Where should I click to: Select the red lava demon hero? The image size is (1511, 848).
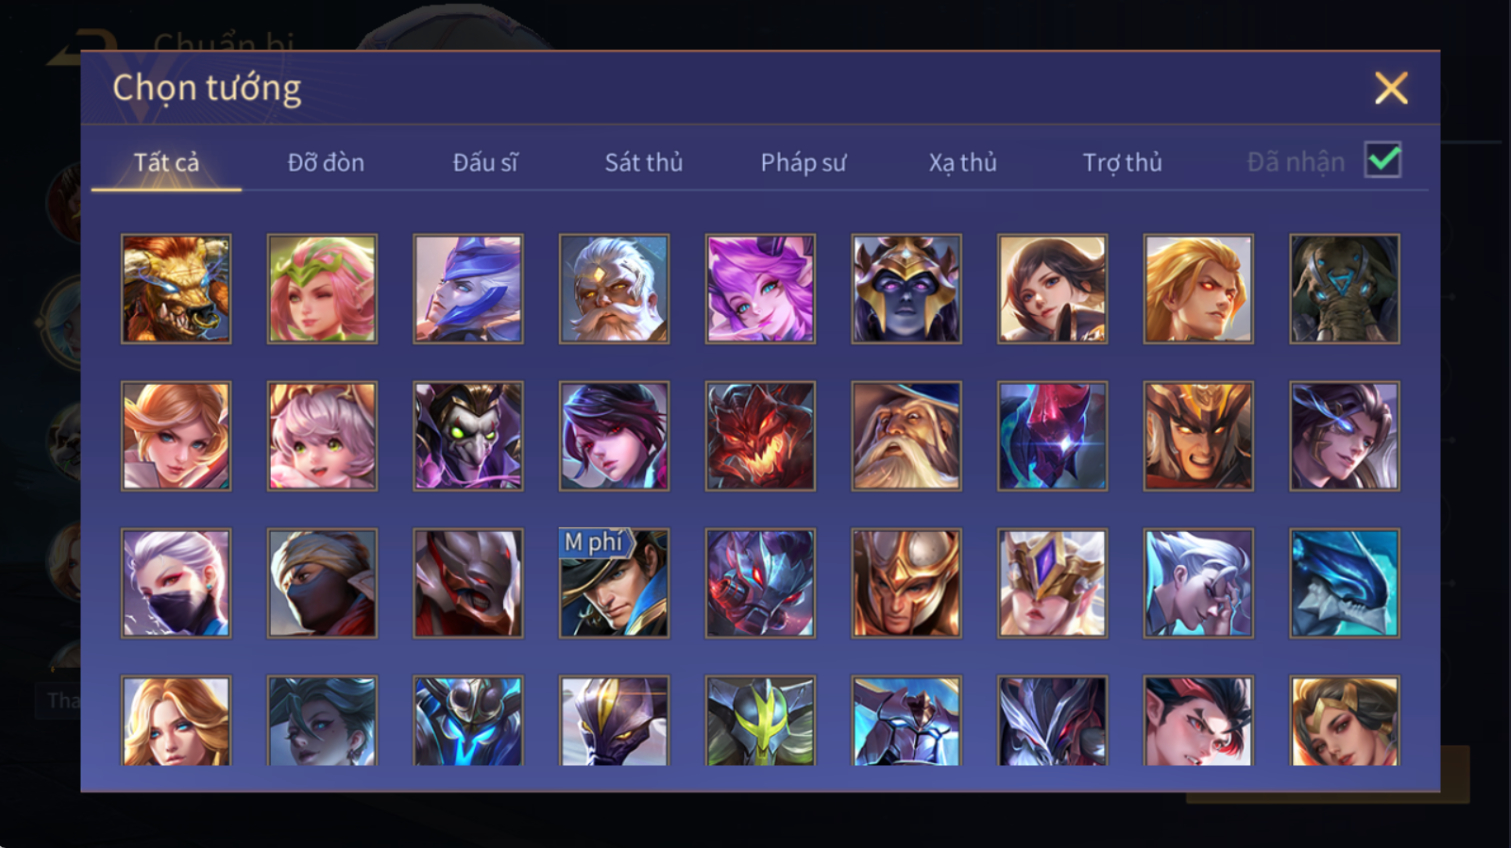point(760,436)
